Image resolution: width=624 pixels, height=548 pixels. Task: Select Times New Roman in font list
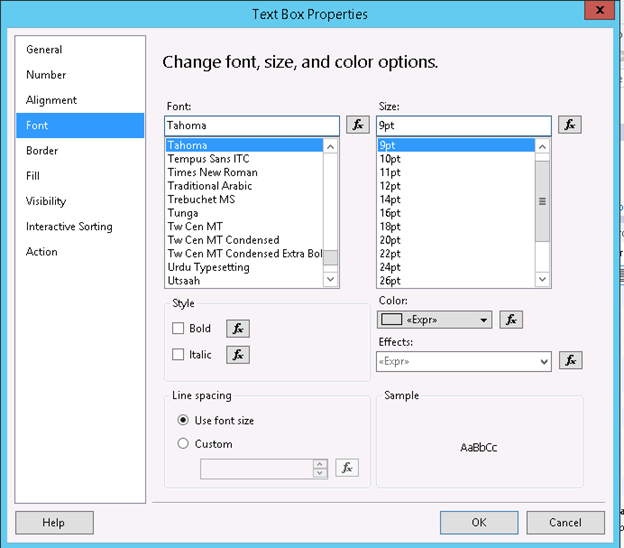tap(212, 172)
